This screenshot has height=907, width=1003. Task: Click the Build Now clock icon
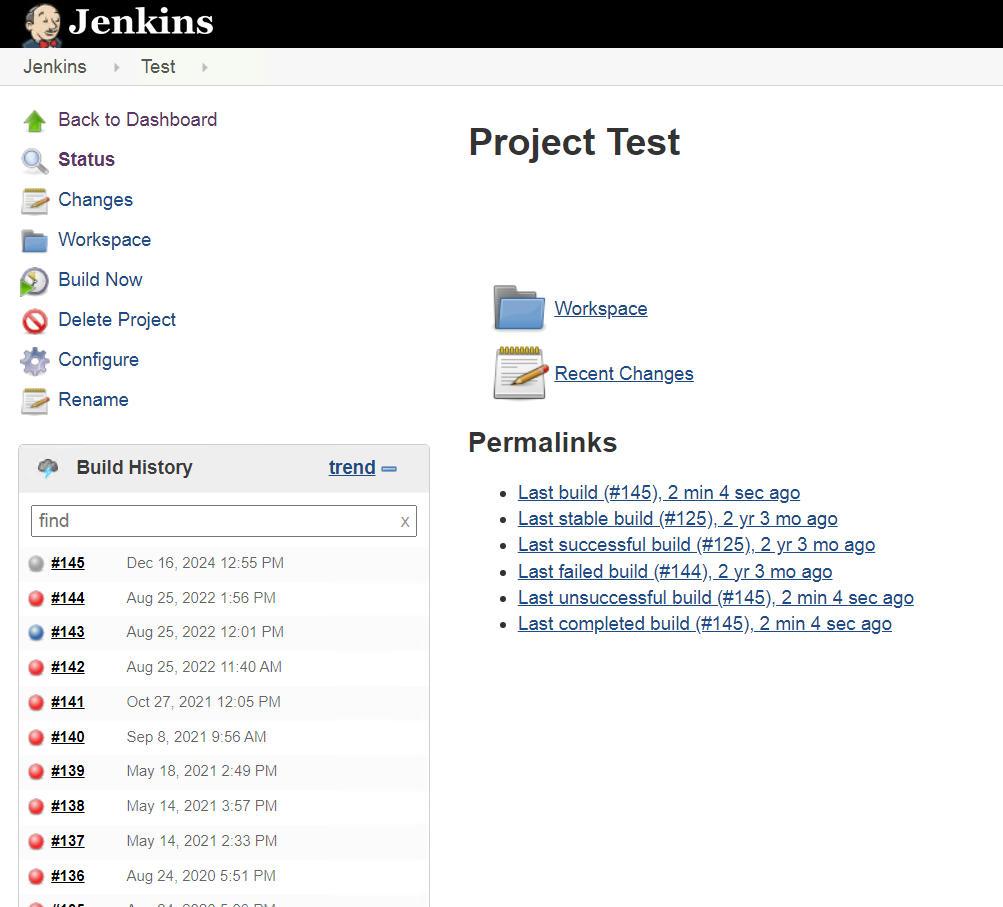34,281
